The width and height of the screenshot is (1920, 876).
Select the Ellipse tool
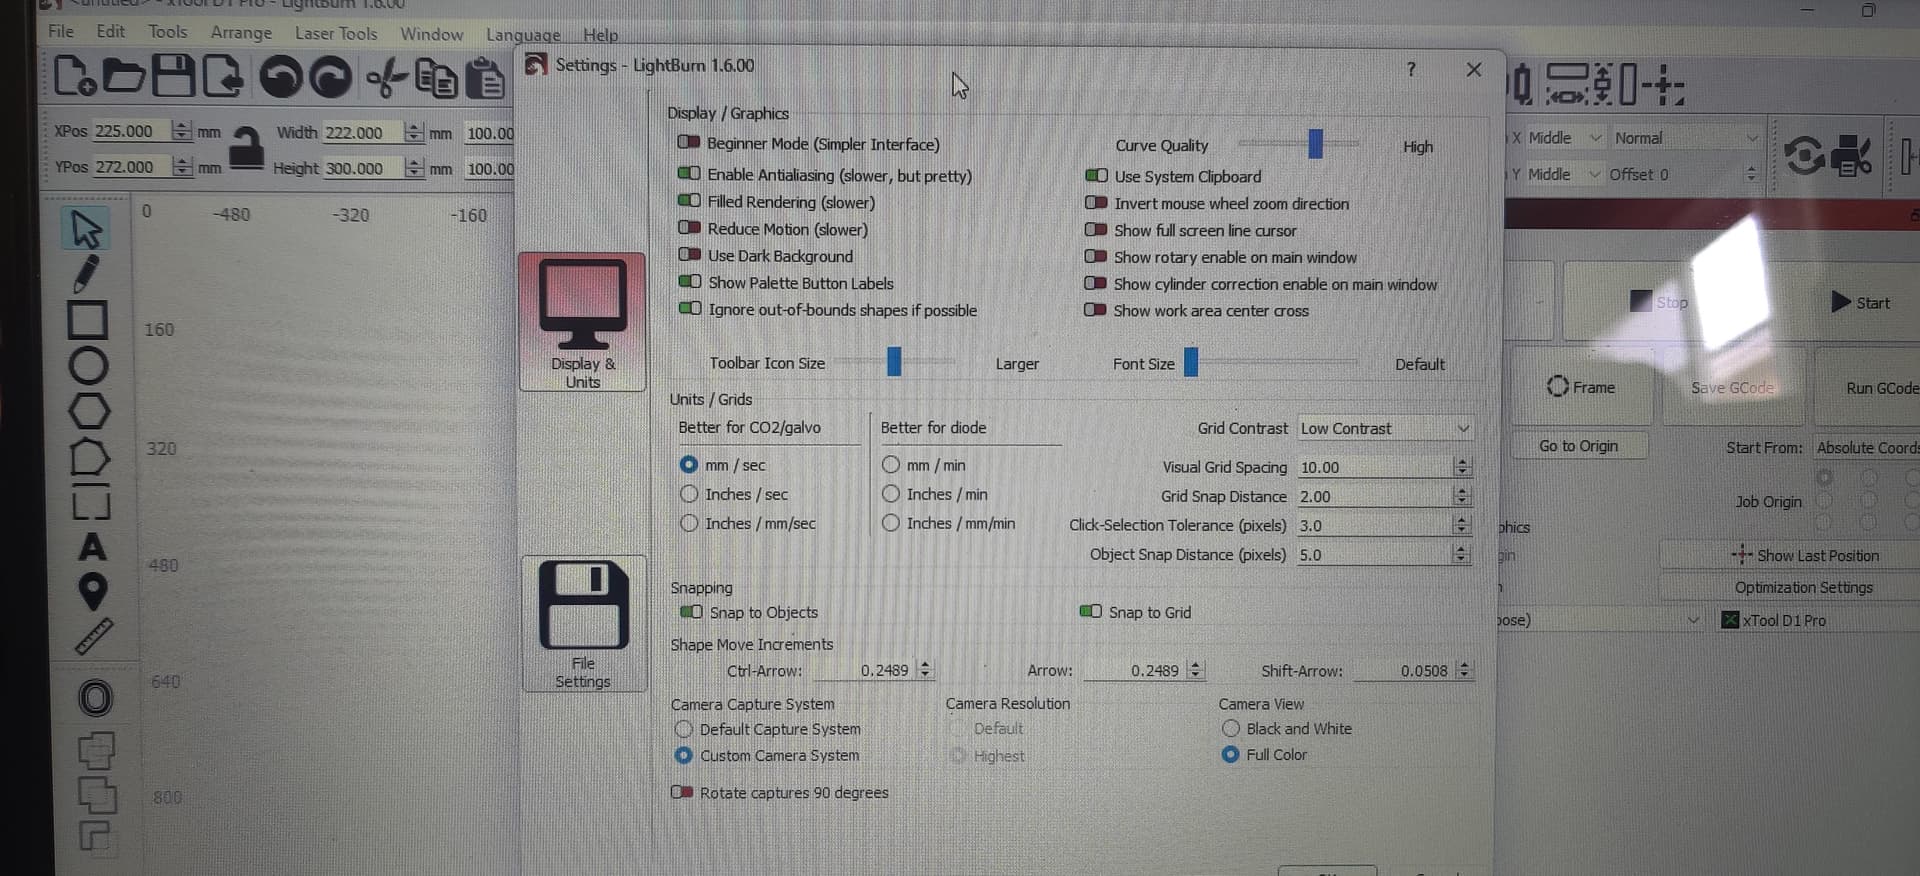pyautogui.click(x=88, y=366)
